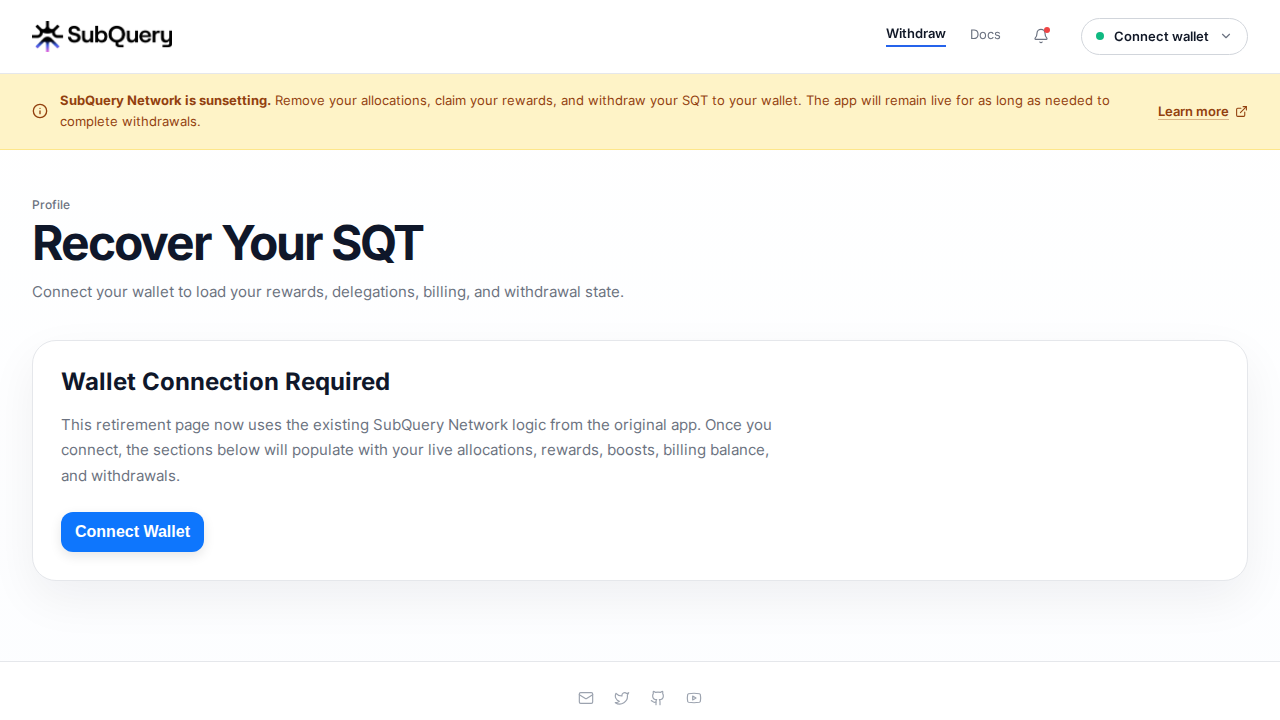
Task: Click the Recover Your SQT heading
Action: pos(227,243)
